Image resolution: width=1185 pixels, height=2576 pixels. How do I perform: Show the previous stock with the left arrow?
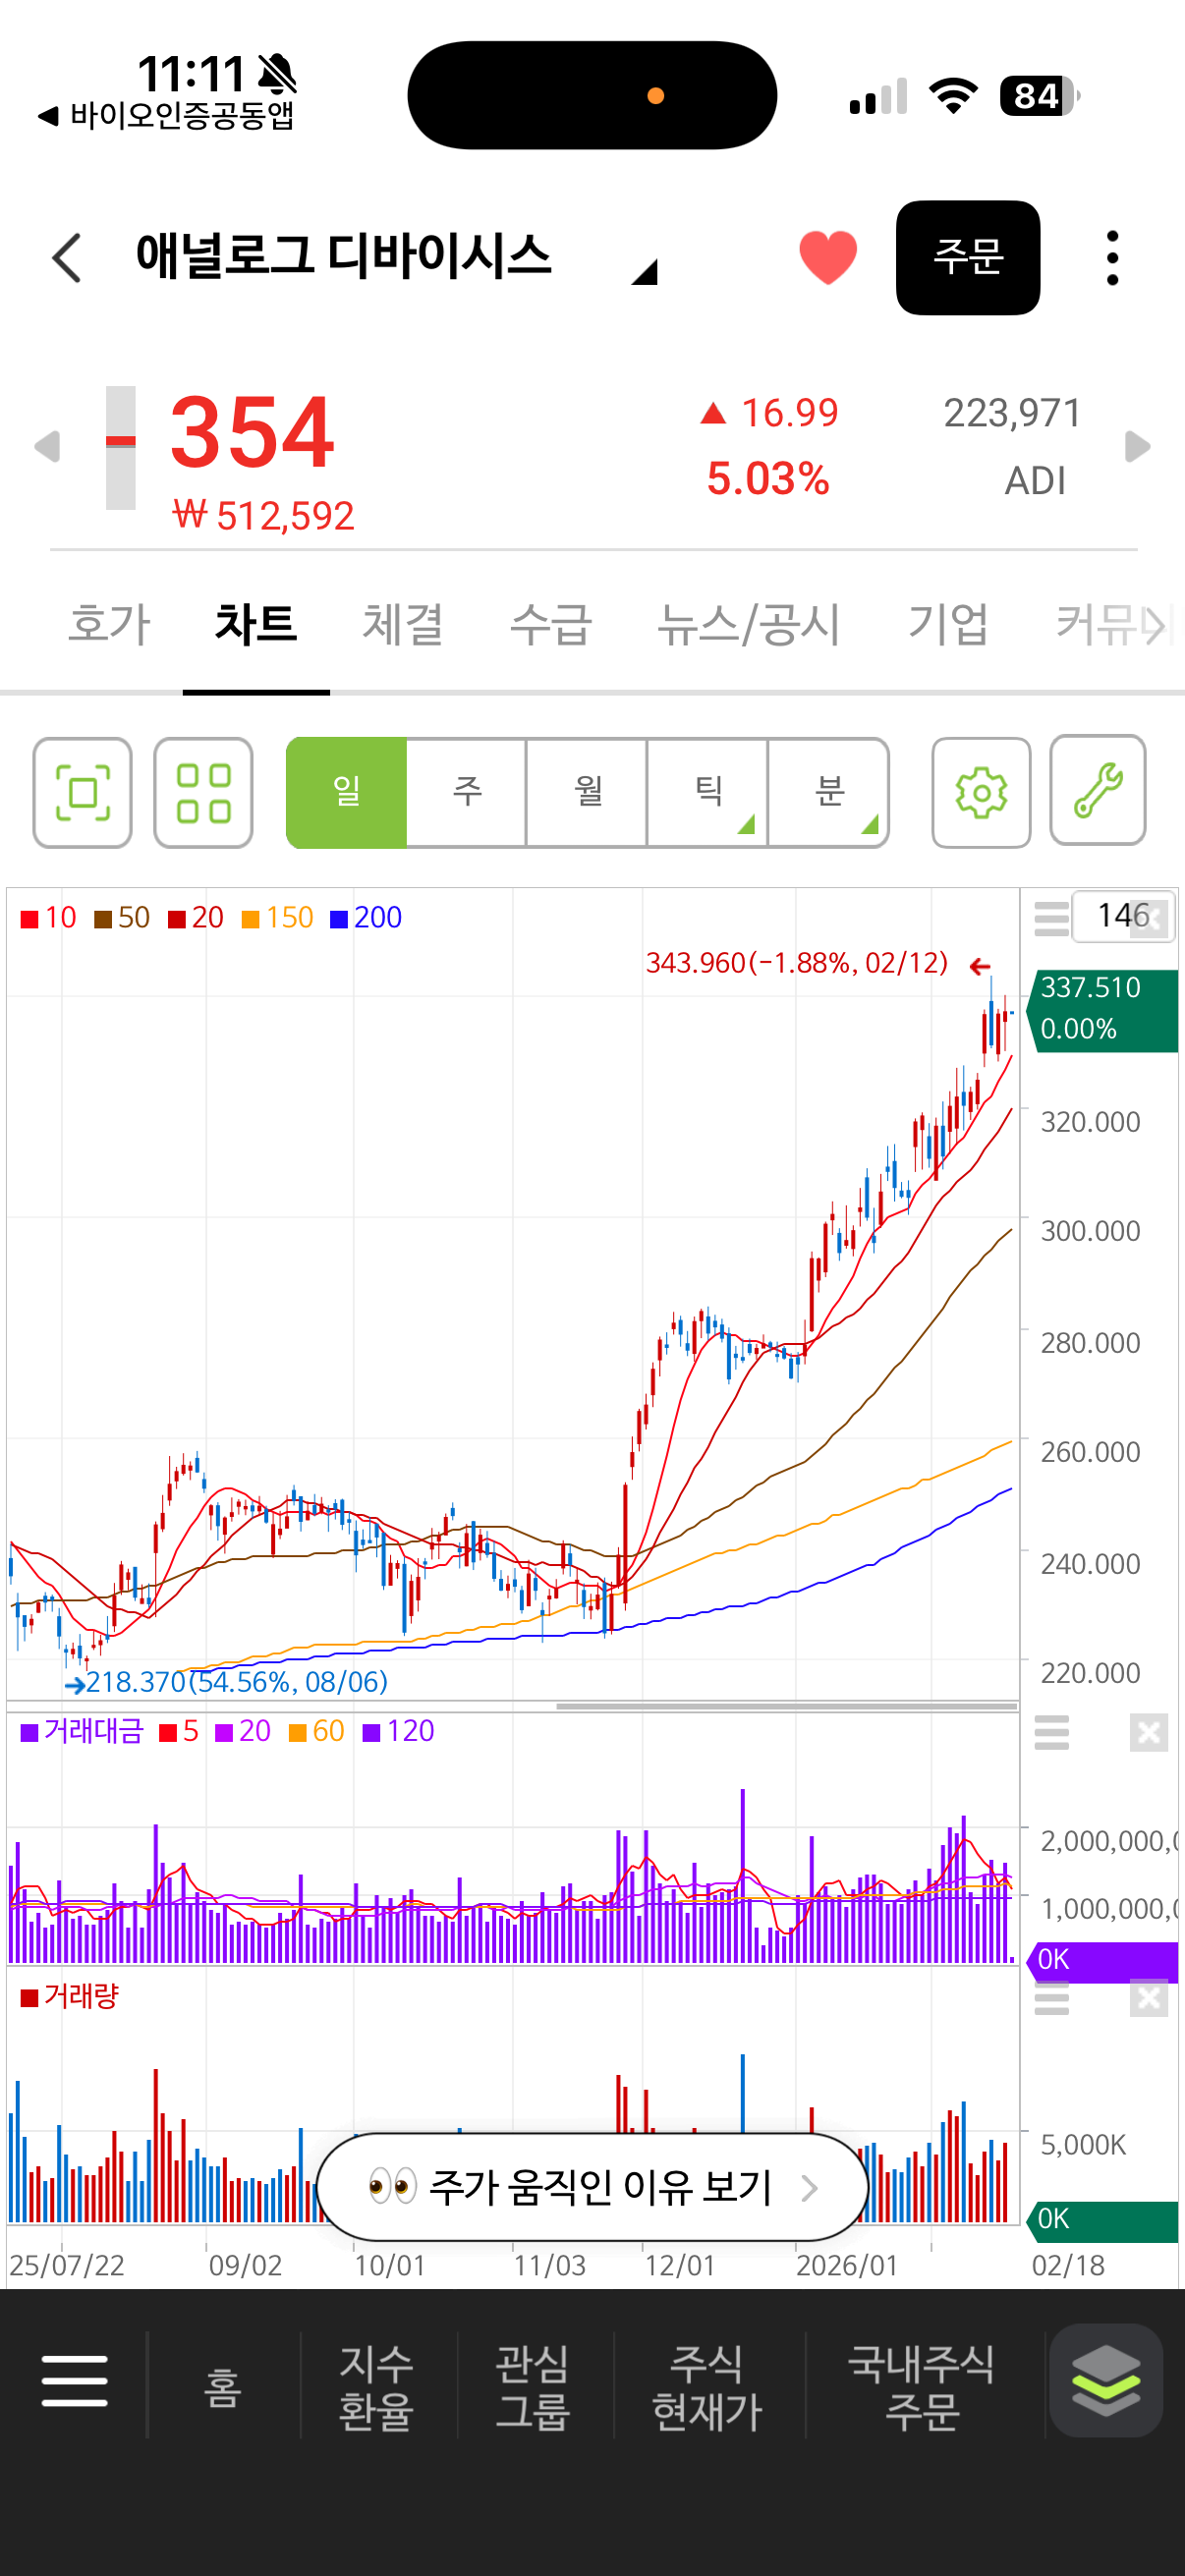(x=46, y=446)
